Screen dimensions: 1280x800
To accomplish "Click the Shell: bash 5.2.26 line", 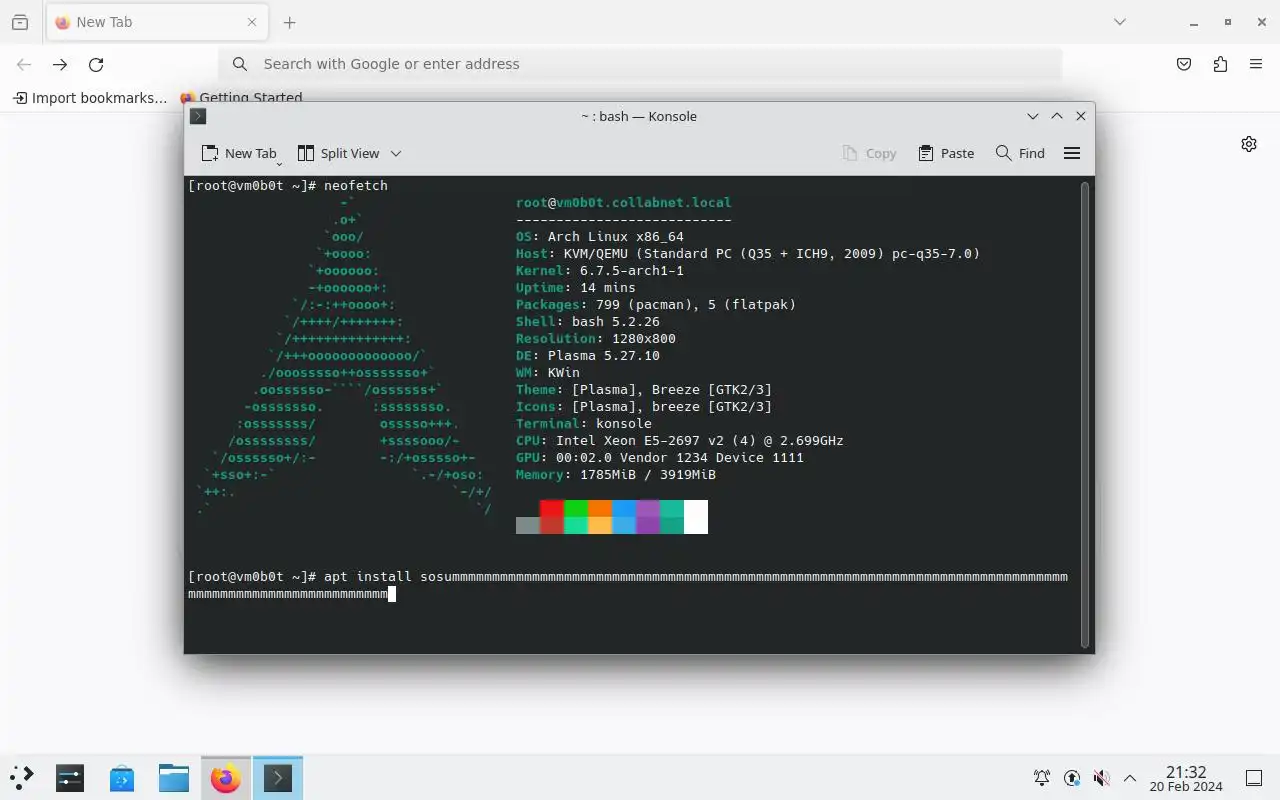I will [588, 322].
